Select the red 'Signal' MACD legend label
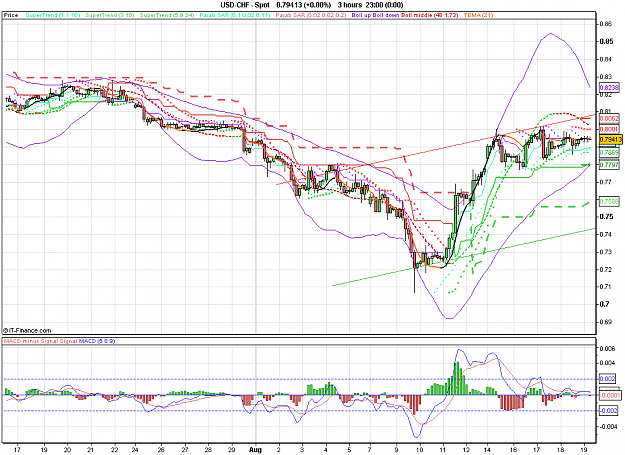 pos(69,341)
